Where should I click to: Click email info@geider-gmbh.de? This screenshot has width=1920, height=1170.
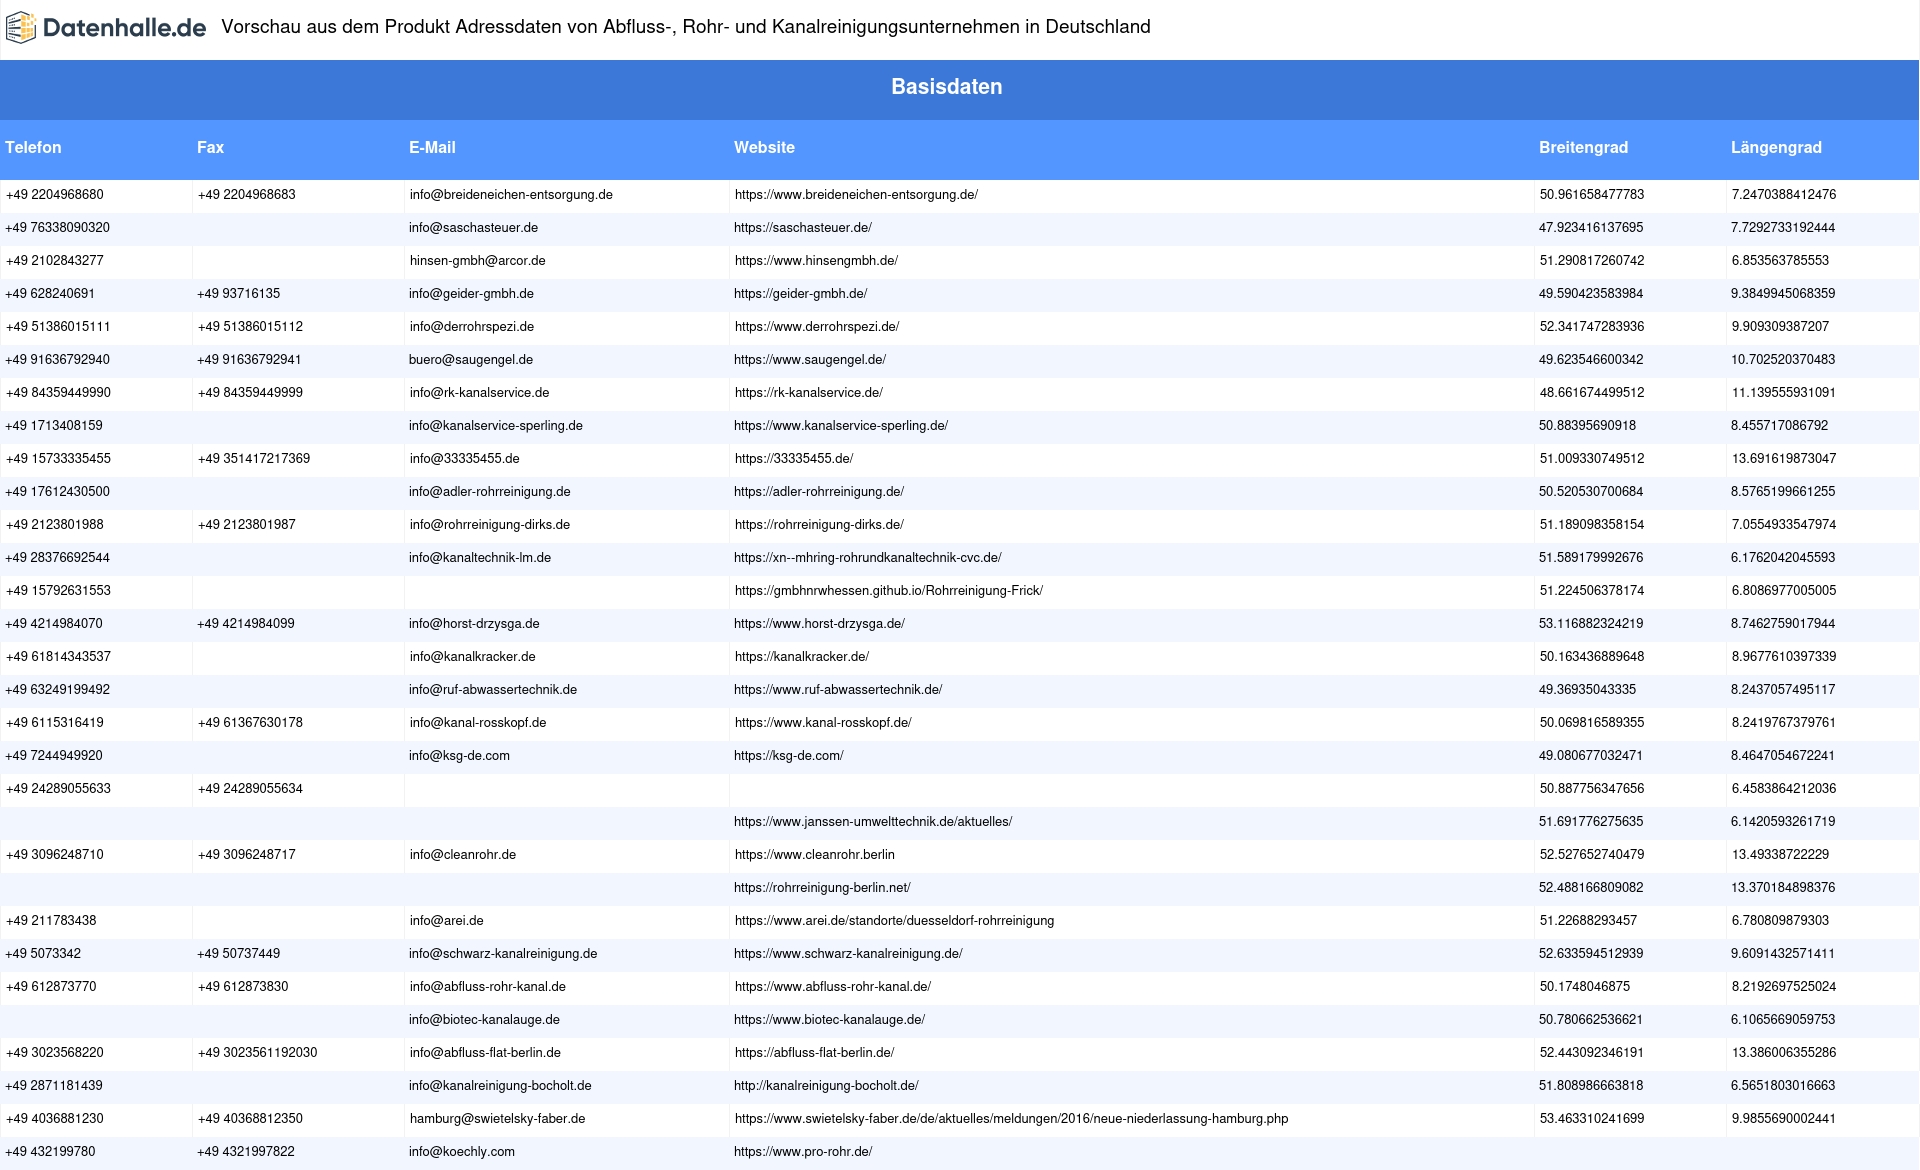click(471, 294)
